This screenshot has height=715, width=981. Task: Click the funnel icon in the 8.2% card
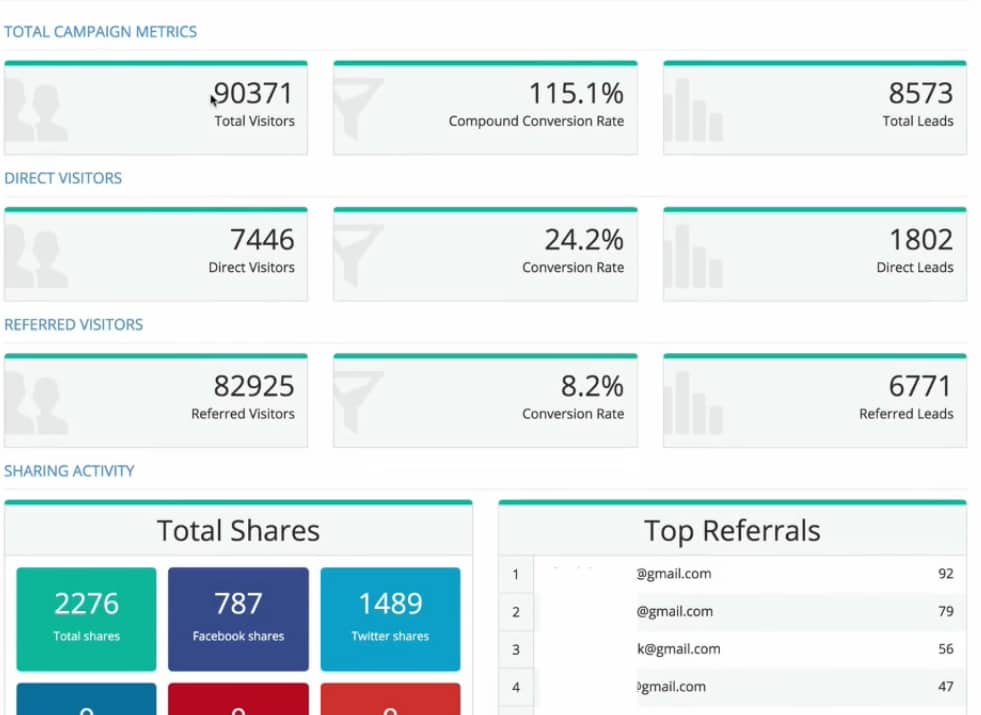tap(358, 401)
